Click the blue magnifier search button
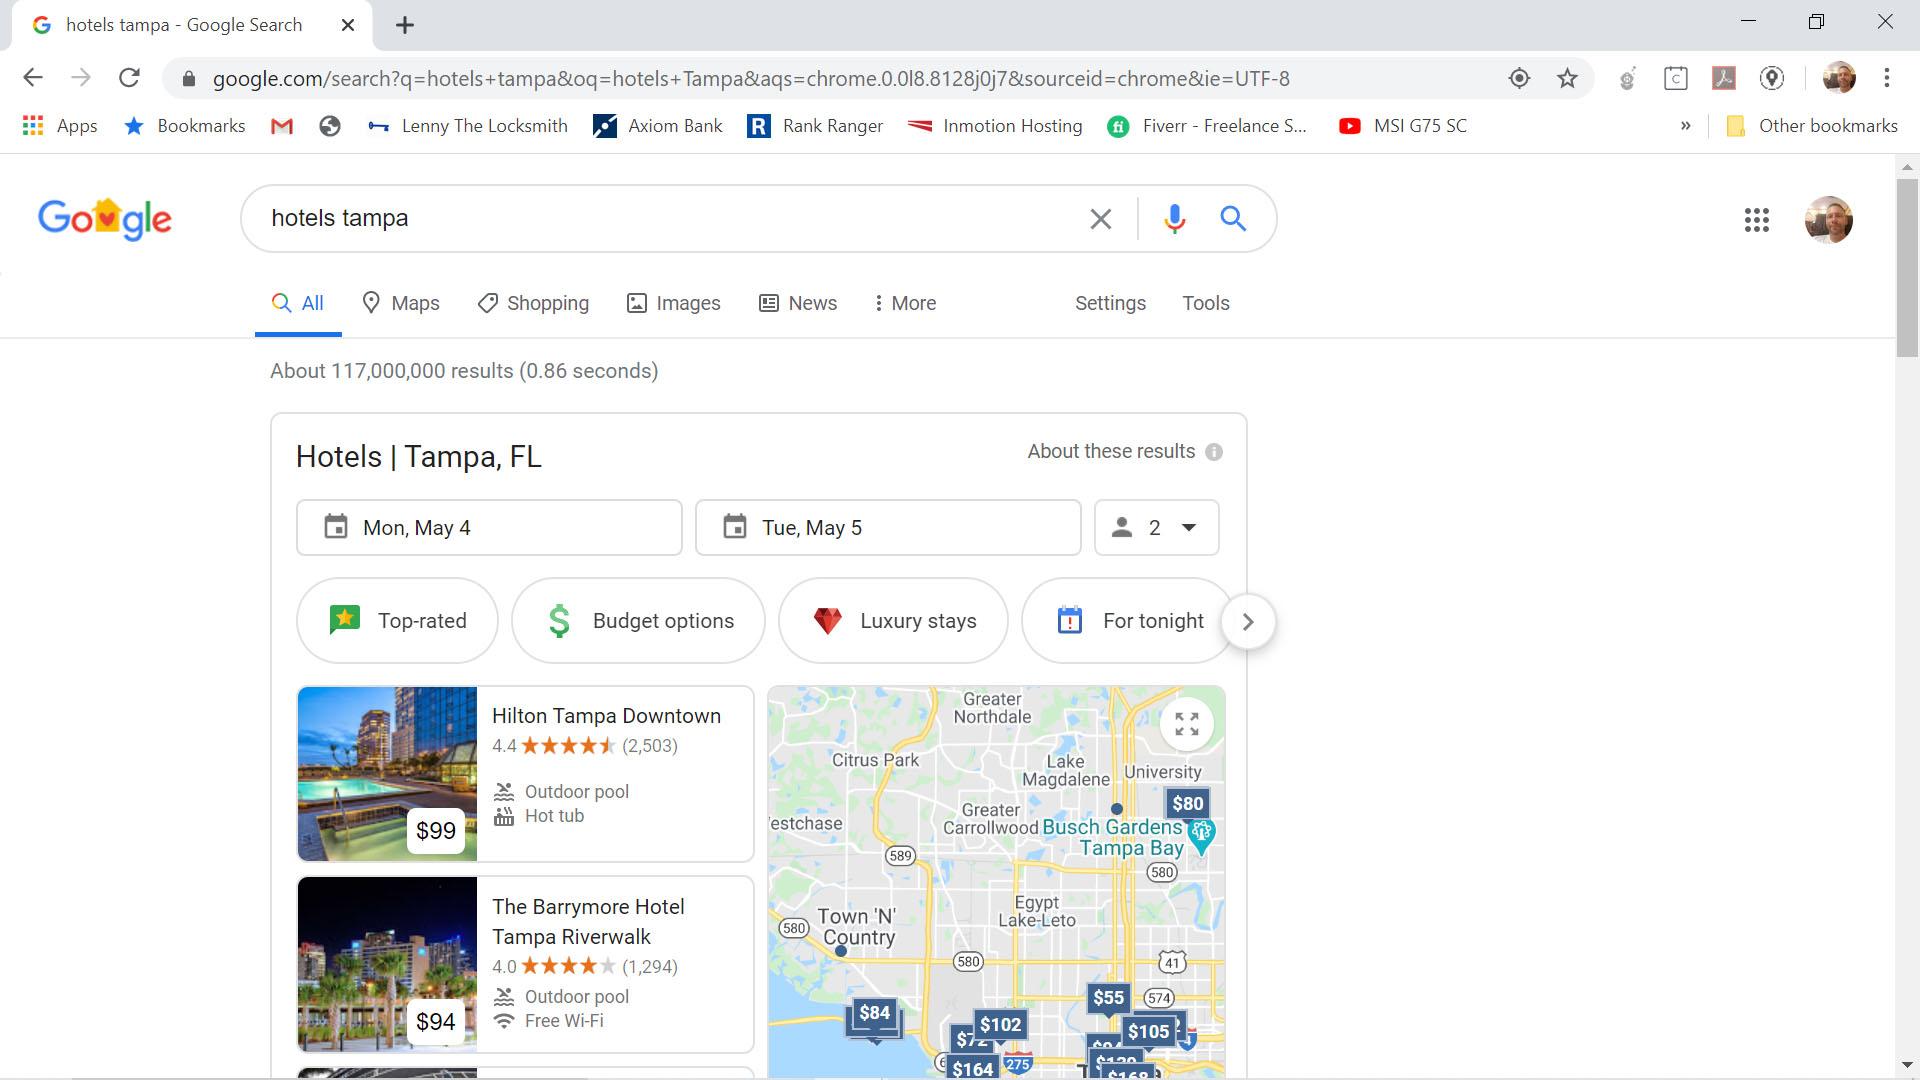1920x1080 pixels. coord(1233,219)
